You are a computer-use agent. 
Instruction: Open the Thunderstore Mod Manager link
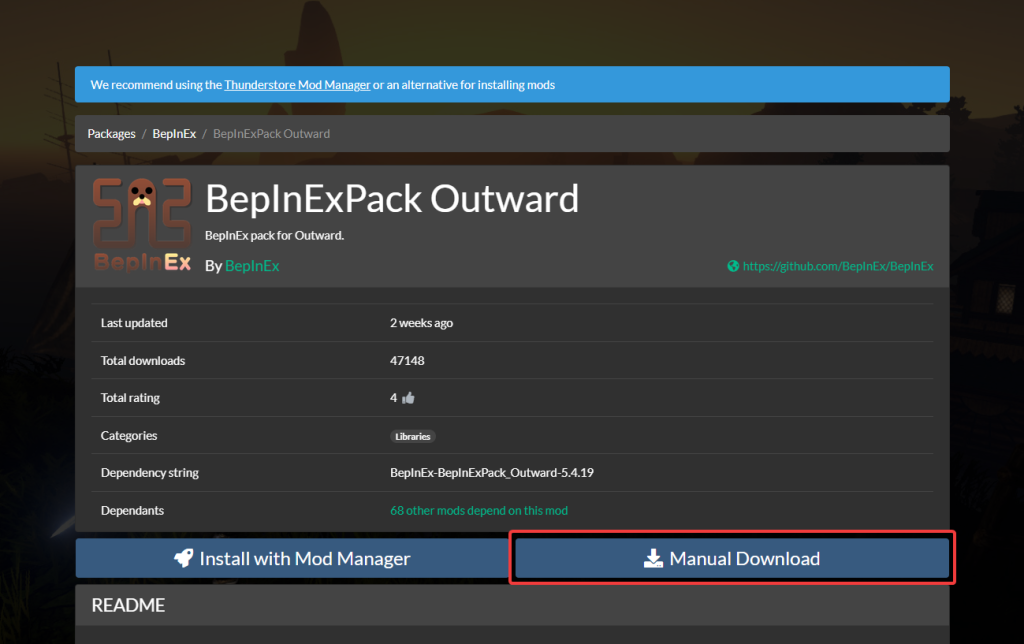(297, 85)
